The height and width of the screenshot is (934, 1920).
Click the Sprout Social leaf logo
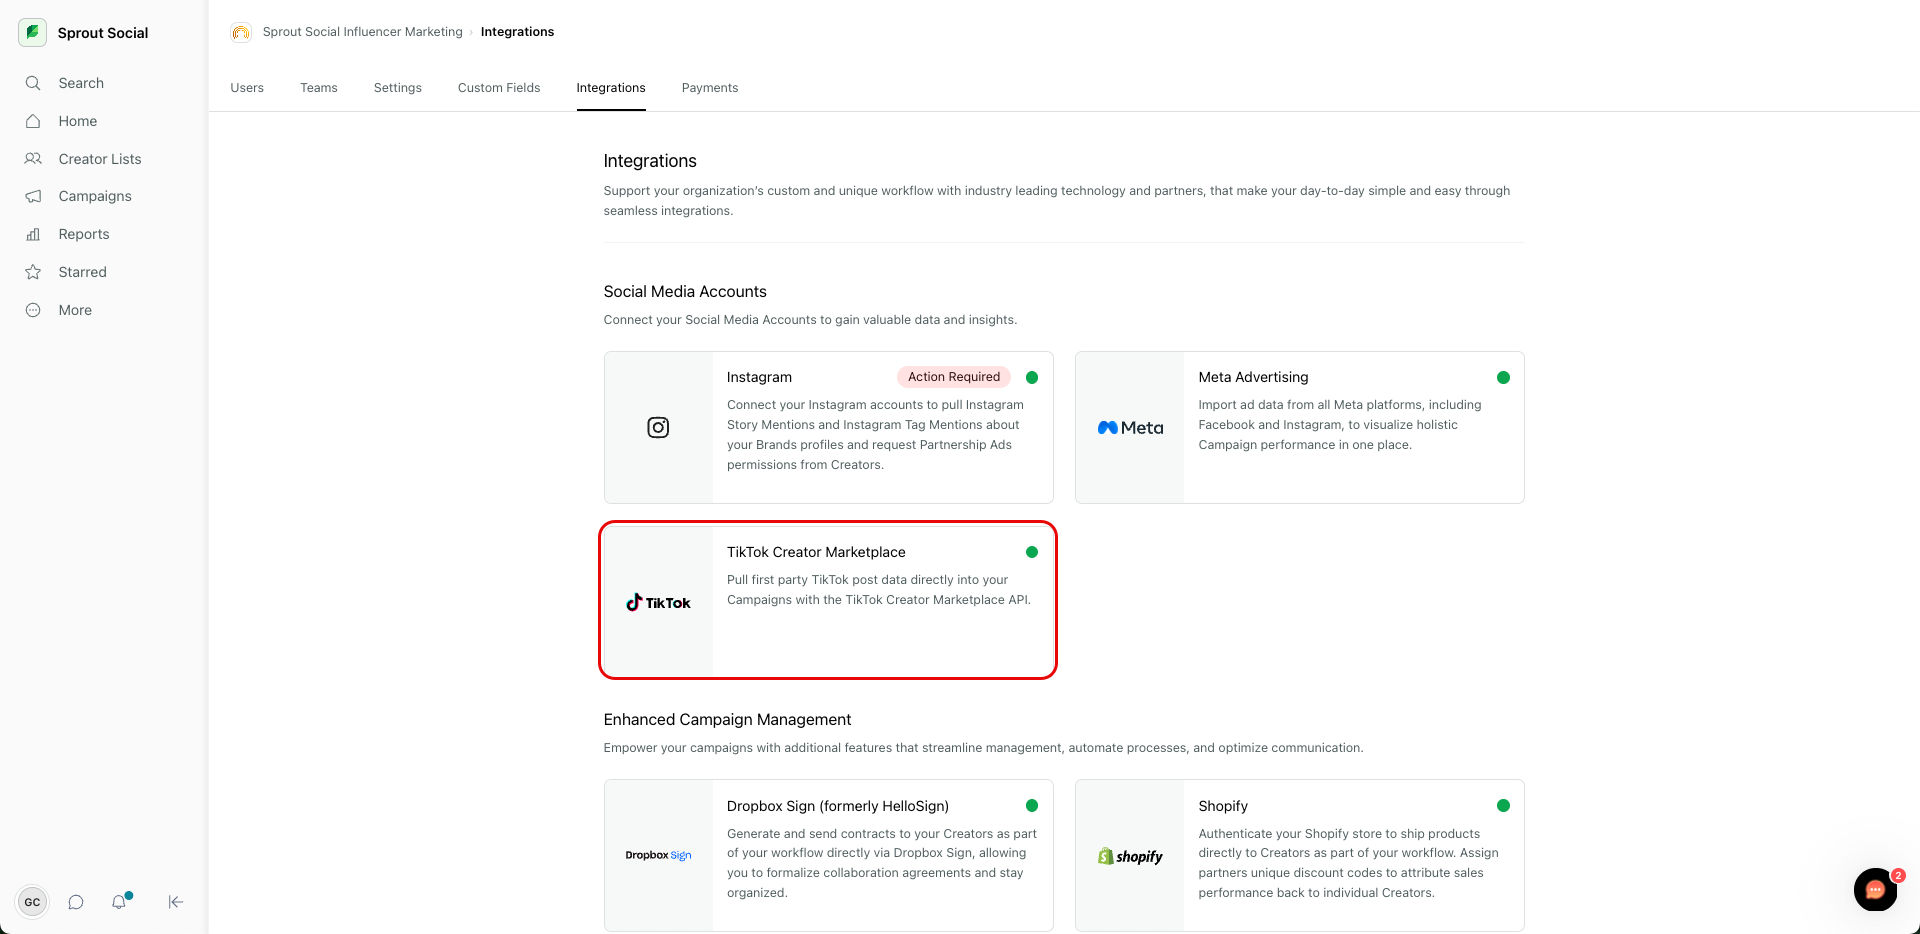[32, 32]
